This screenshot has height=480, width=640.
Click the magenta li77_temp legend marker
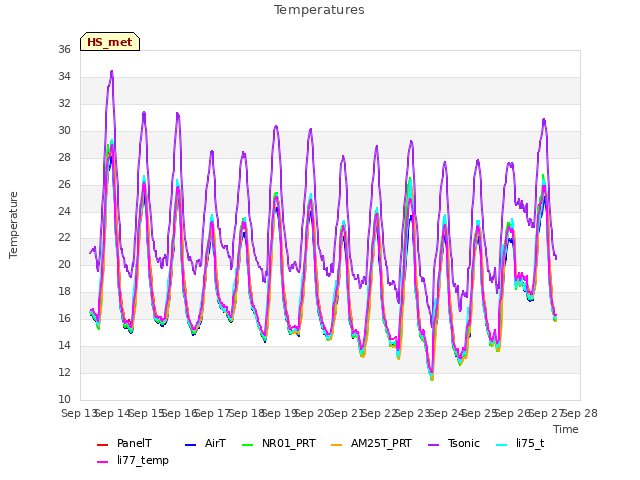[102, 462]
